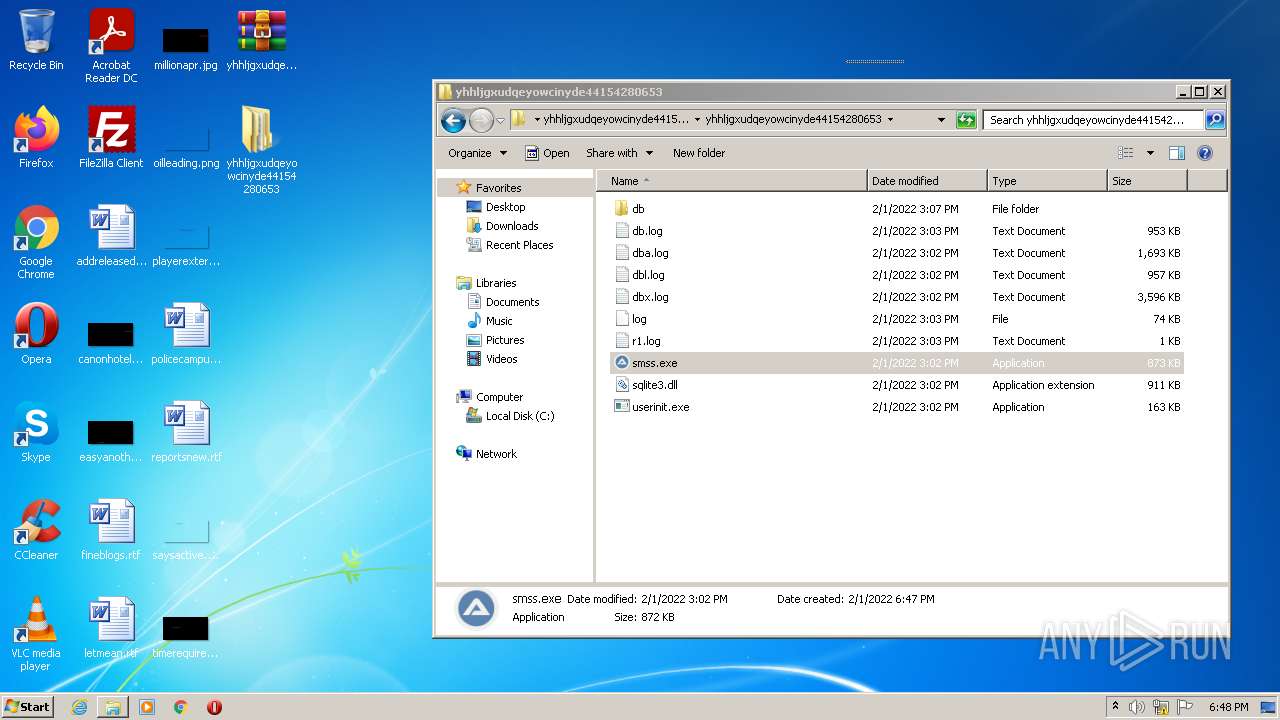Expand the first breadcrumb folder arrow

click(537, 120)
